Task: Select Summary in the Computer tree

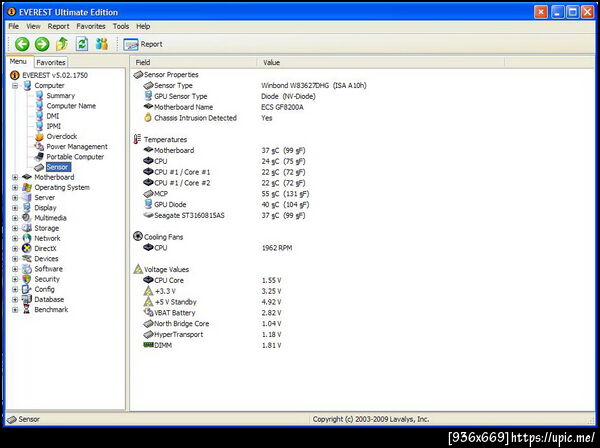Action: [60, 96]
